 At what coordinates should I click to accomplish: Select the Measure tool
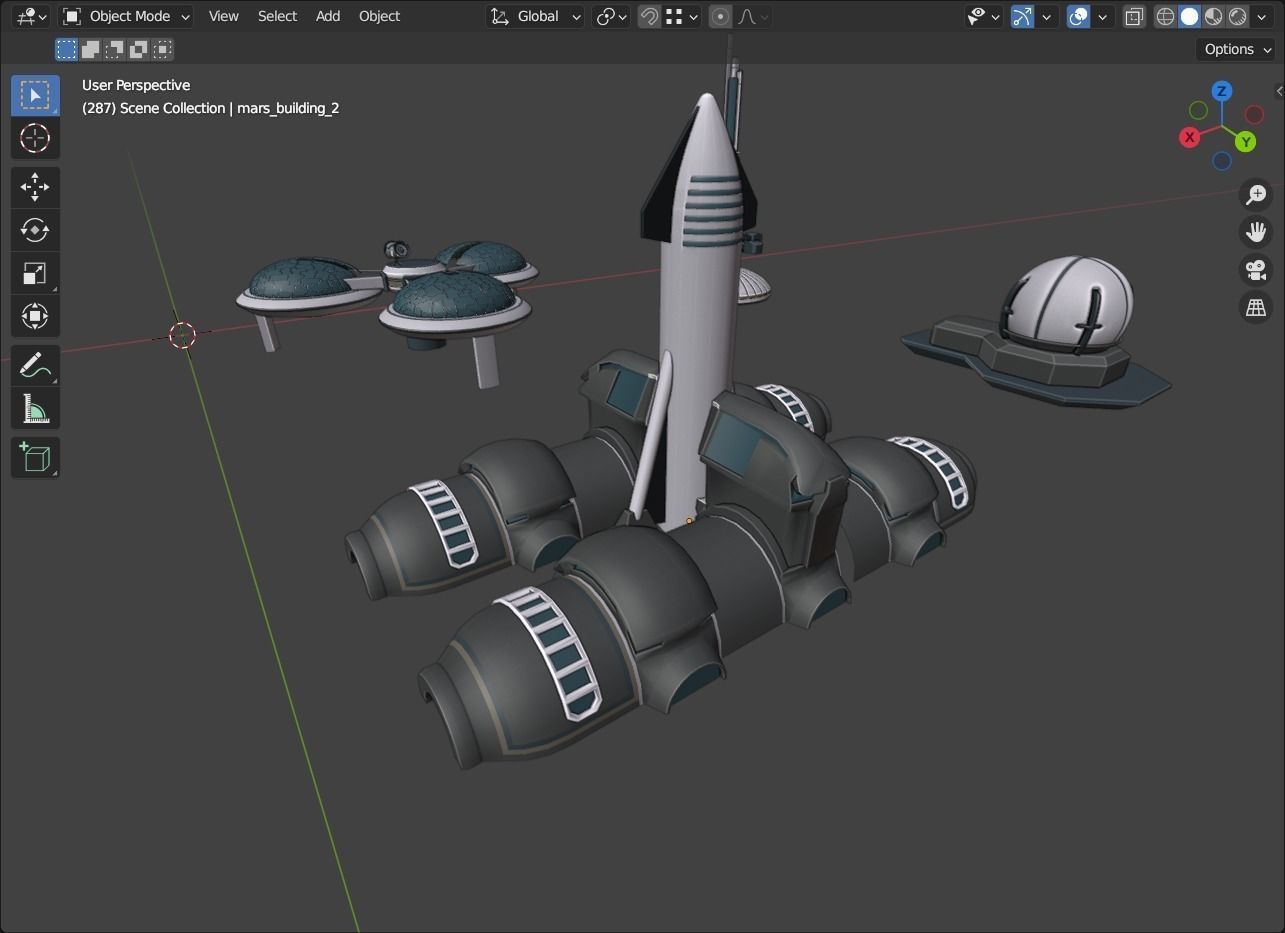click(35, 407)
